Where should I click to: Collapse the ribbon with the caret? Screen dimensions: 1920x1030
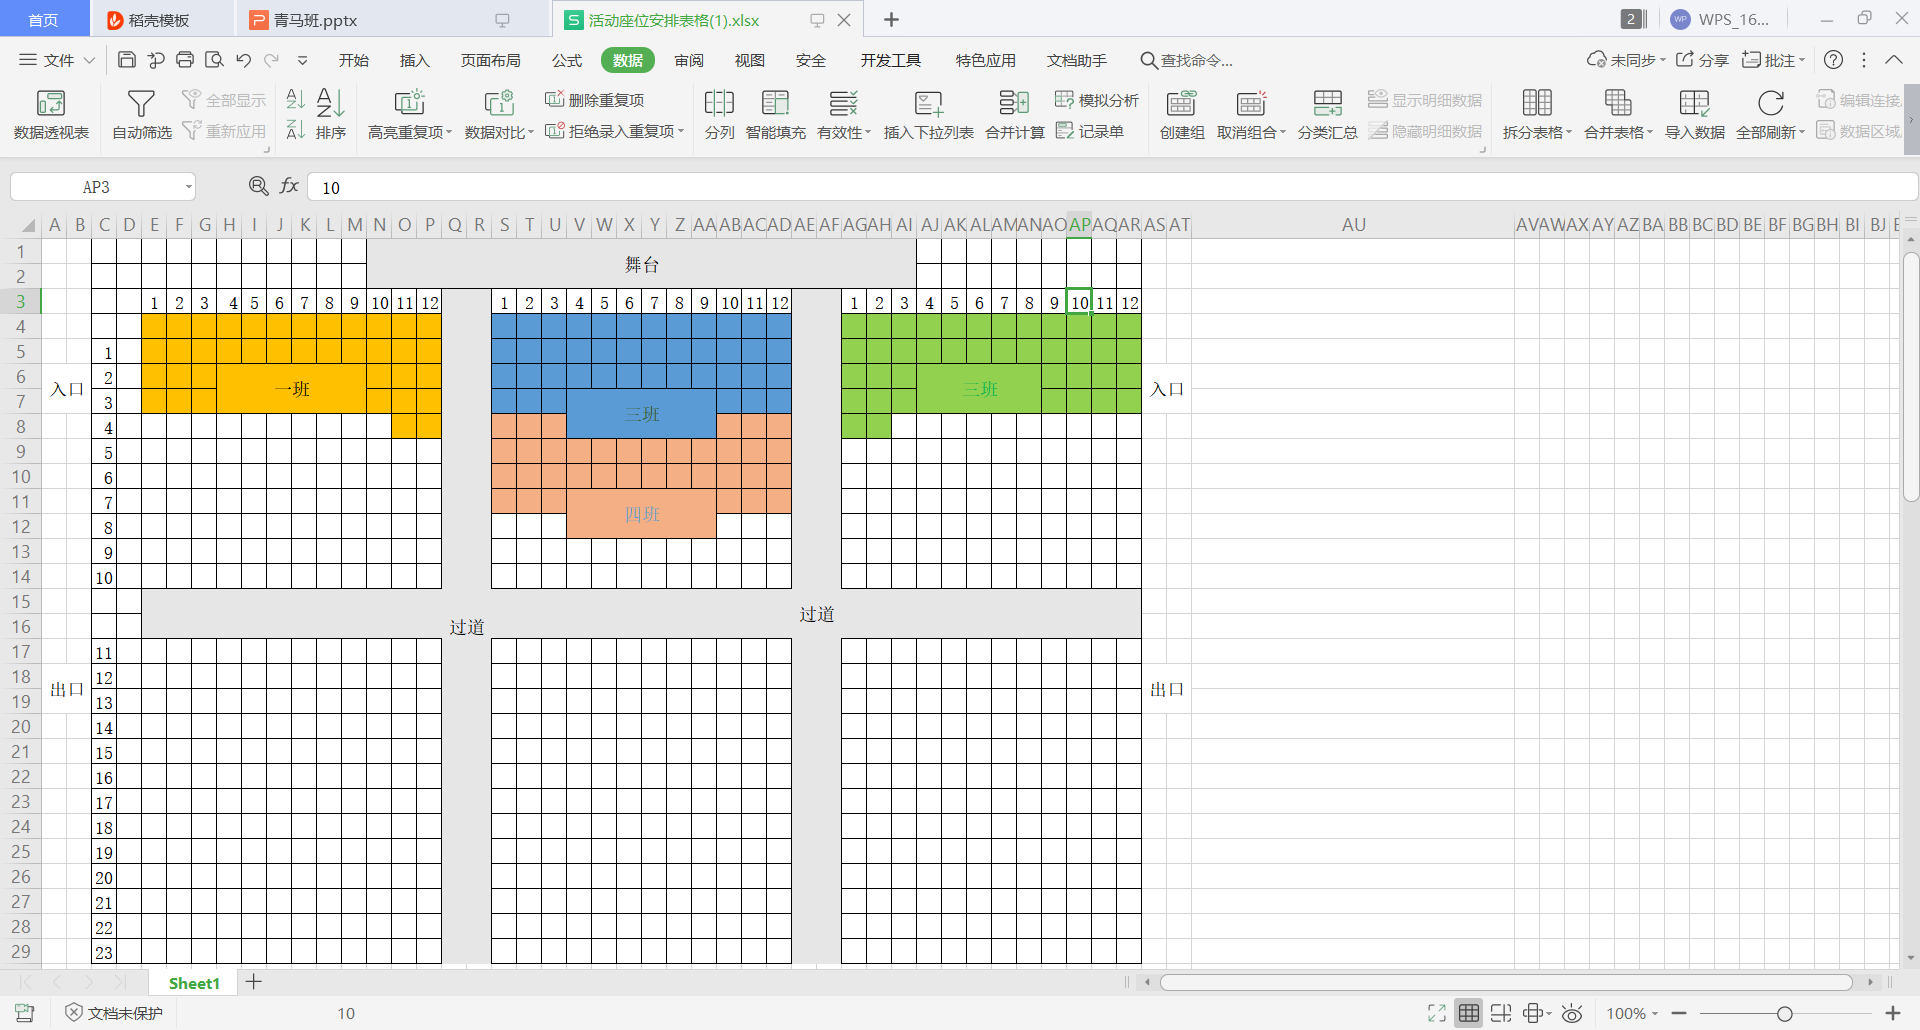click(x=1894, y=60)
